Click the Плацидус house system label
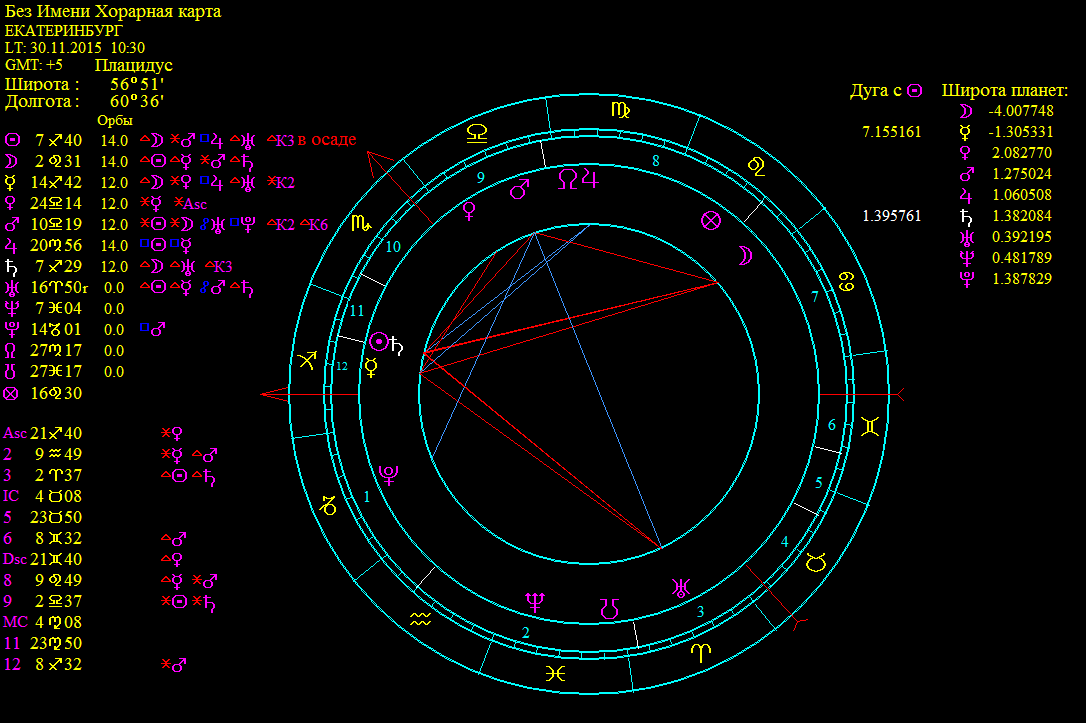Viewport: 1086px width, 723px height. click(133, 65)
